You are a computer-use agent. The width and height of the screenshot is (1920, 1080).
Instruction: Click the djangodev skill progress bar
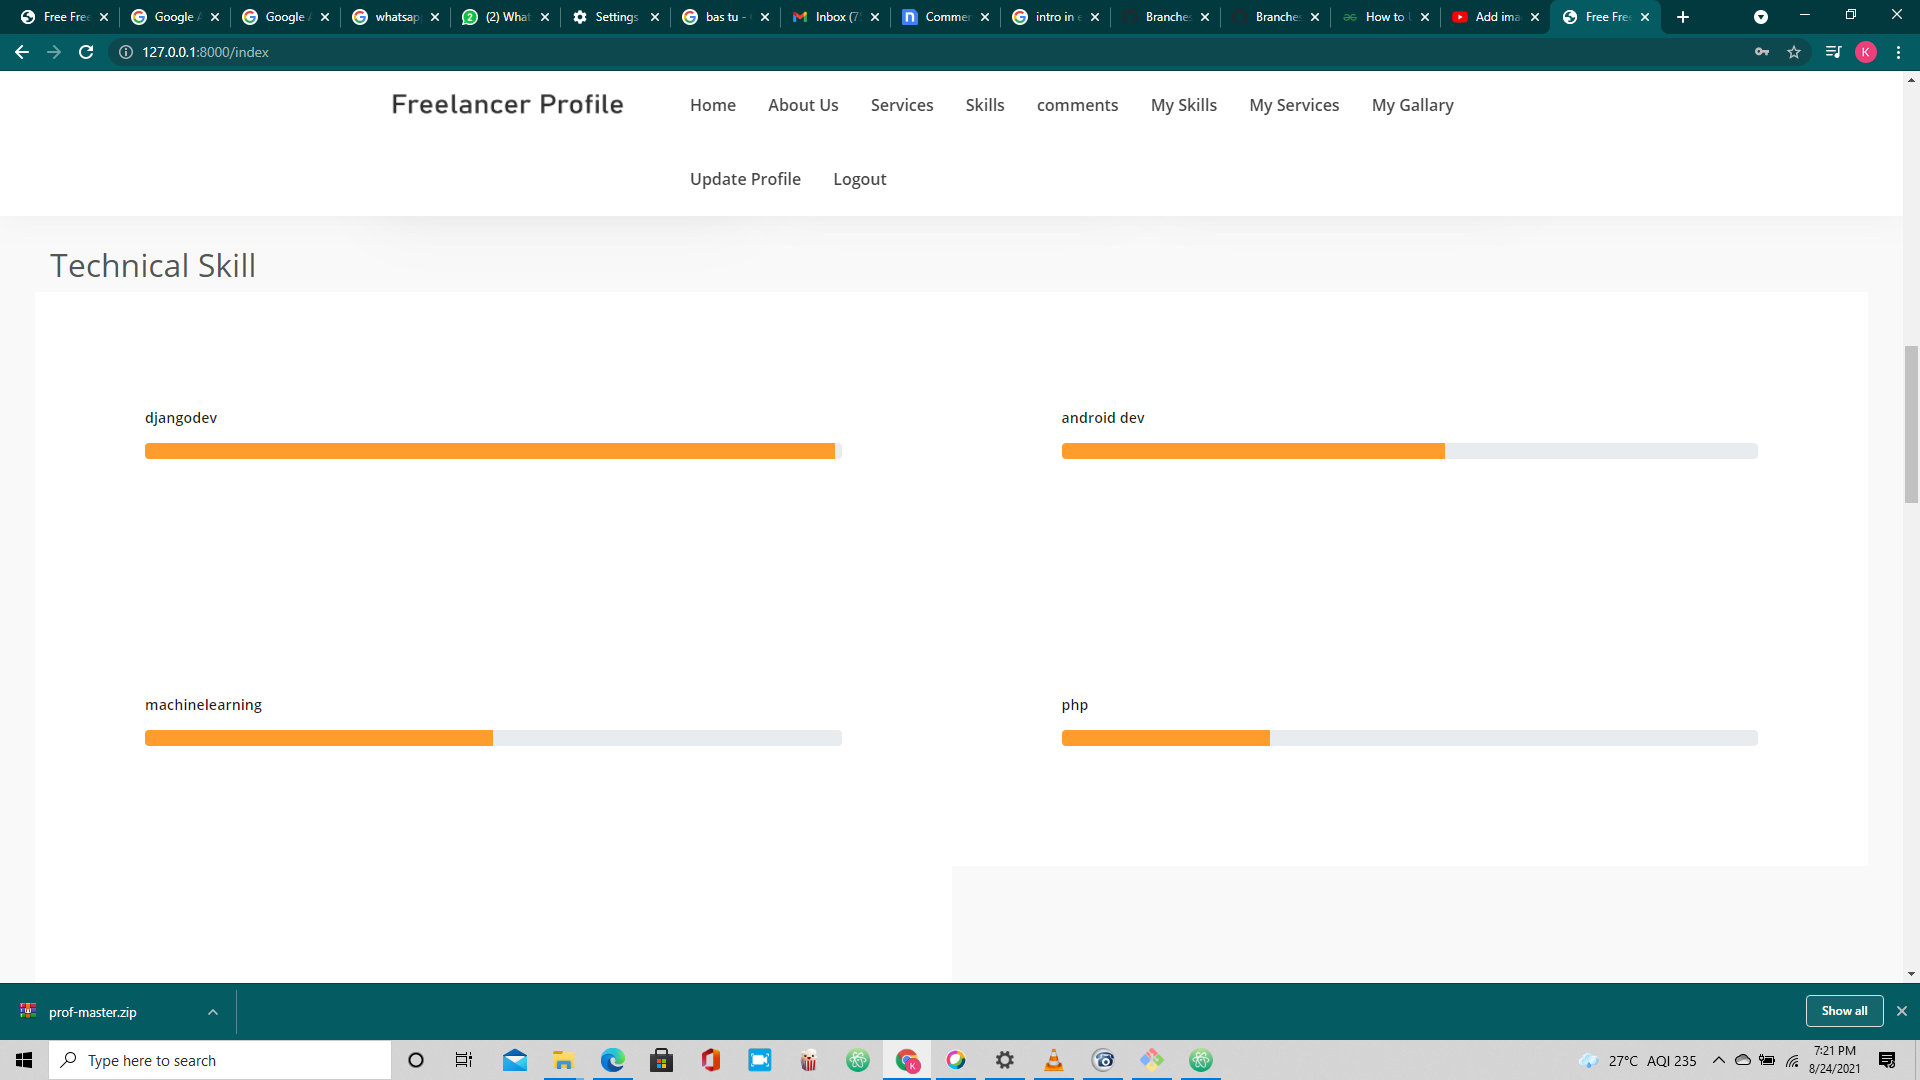point(493,451)
